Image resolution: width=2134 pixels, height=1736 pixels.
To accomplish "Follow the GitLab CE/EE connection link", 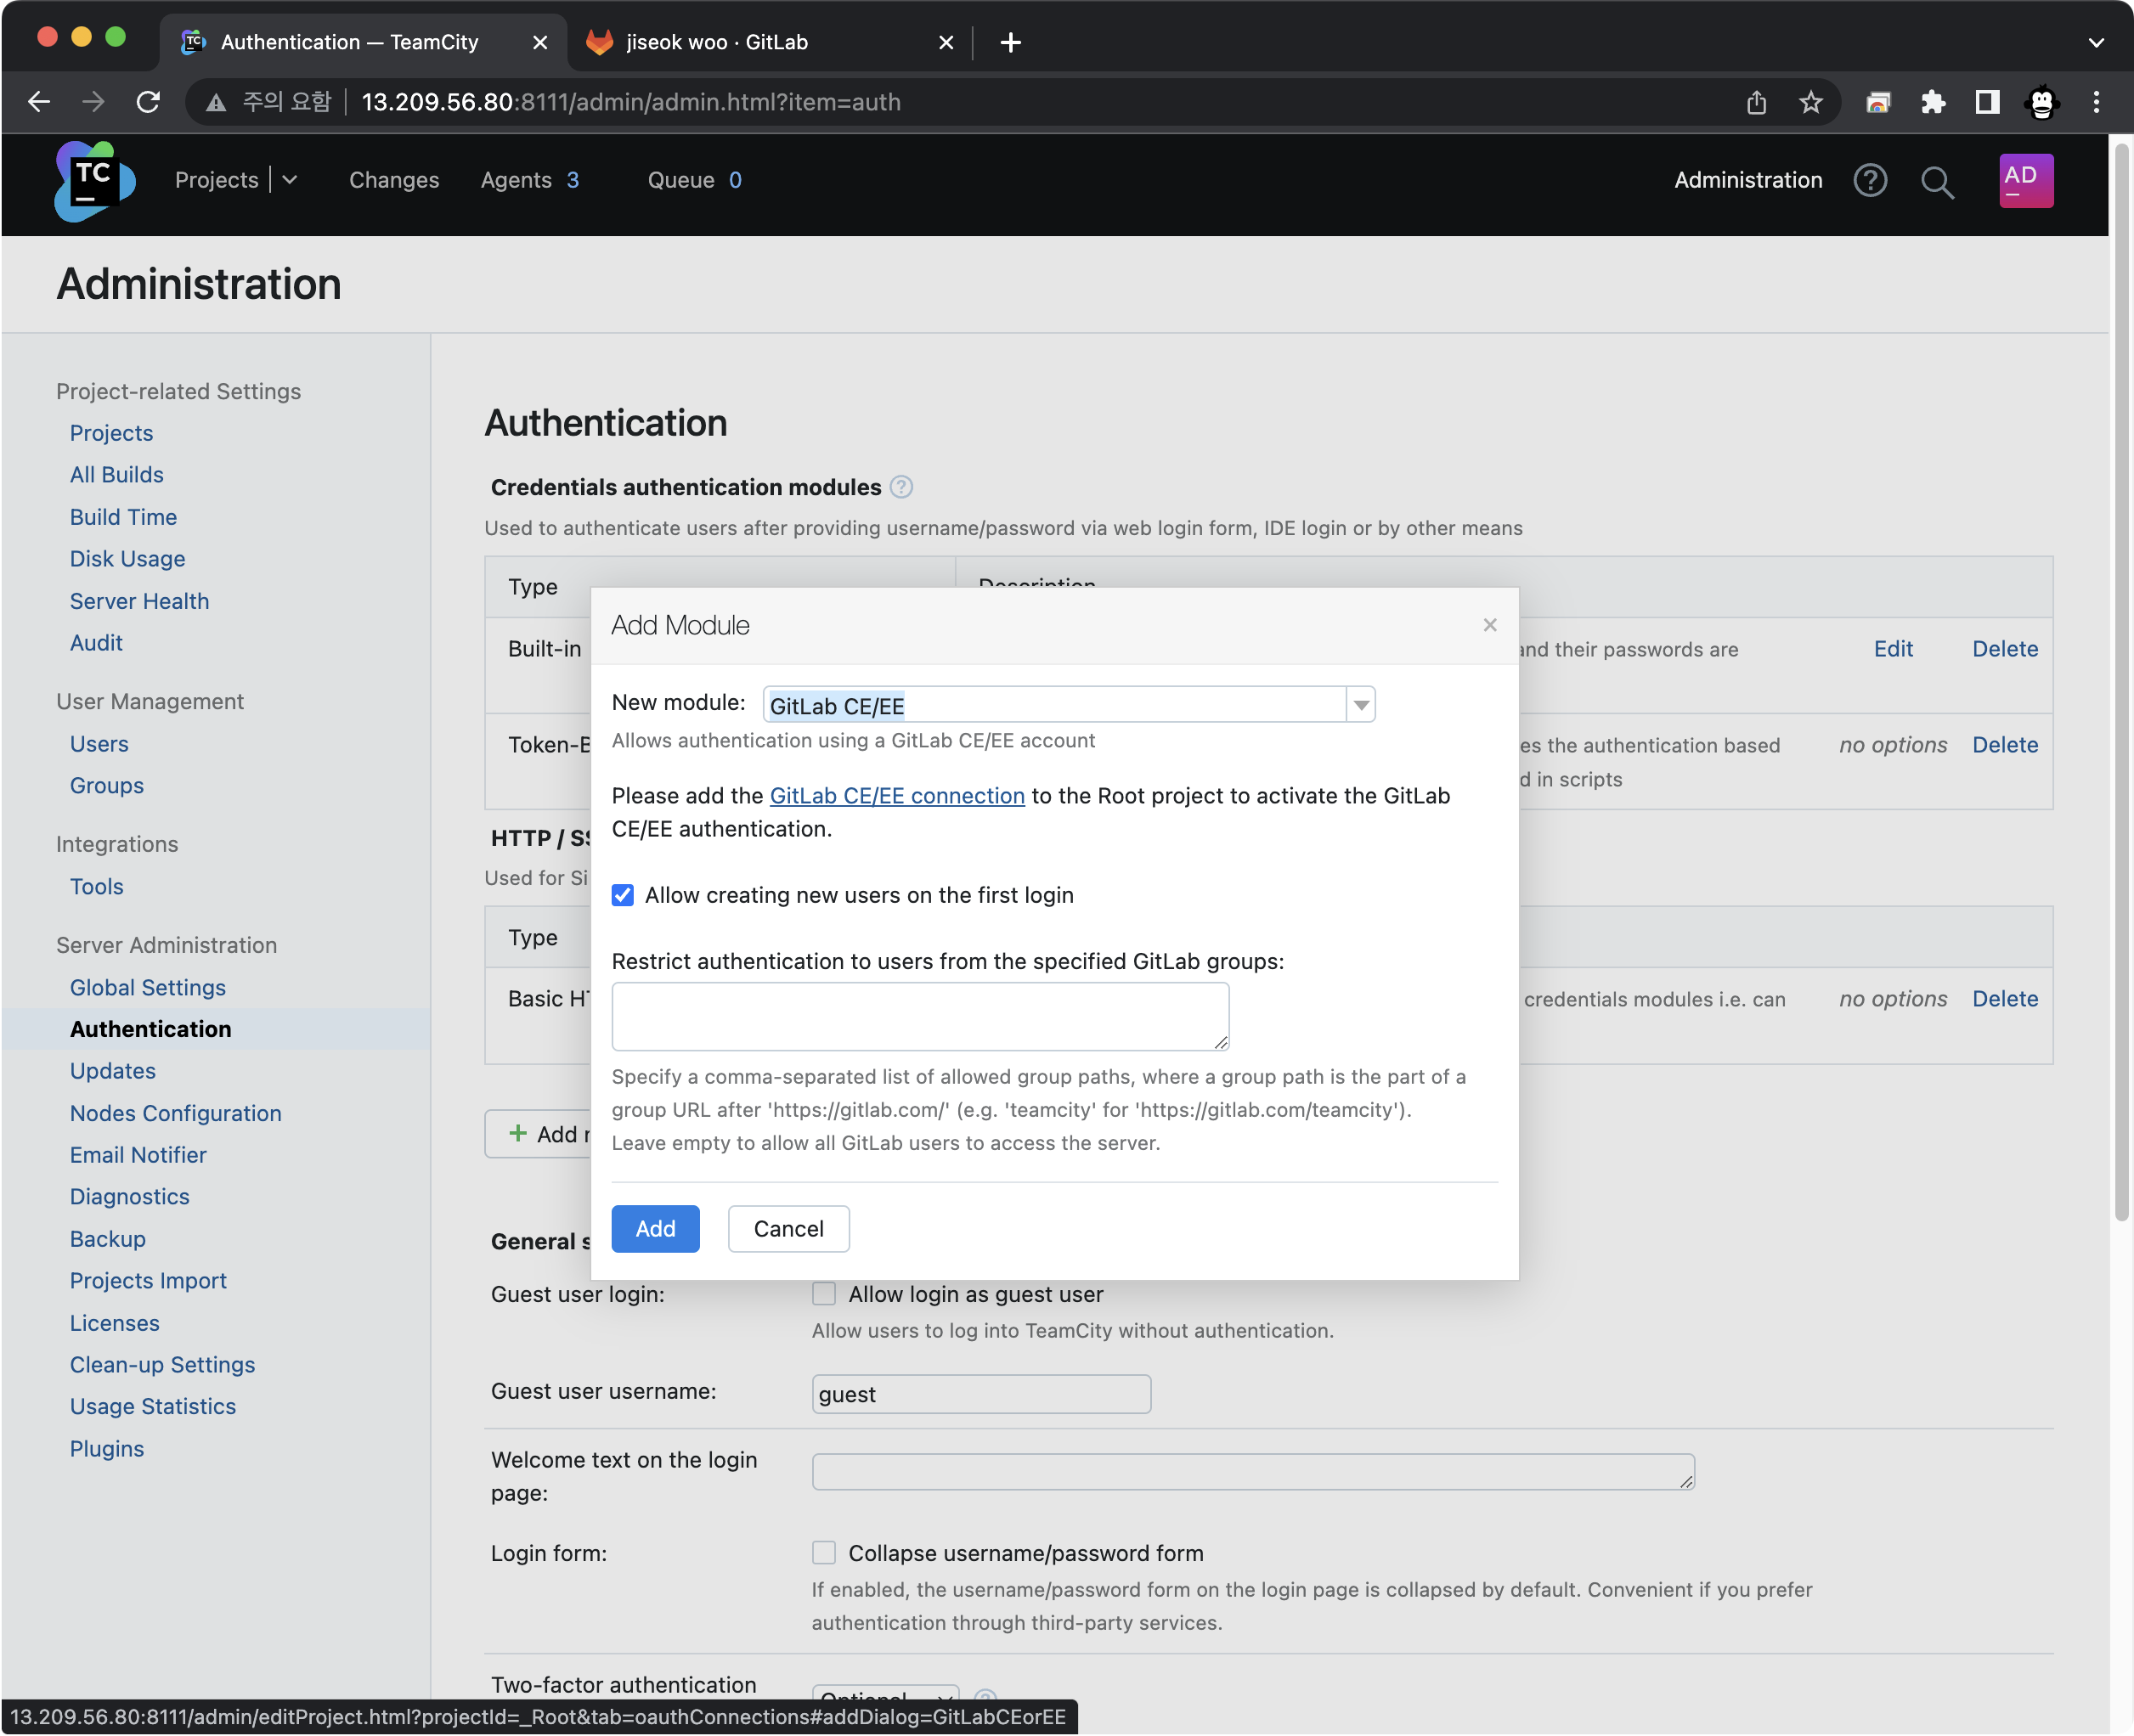I will 897,796.
